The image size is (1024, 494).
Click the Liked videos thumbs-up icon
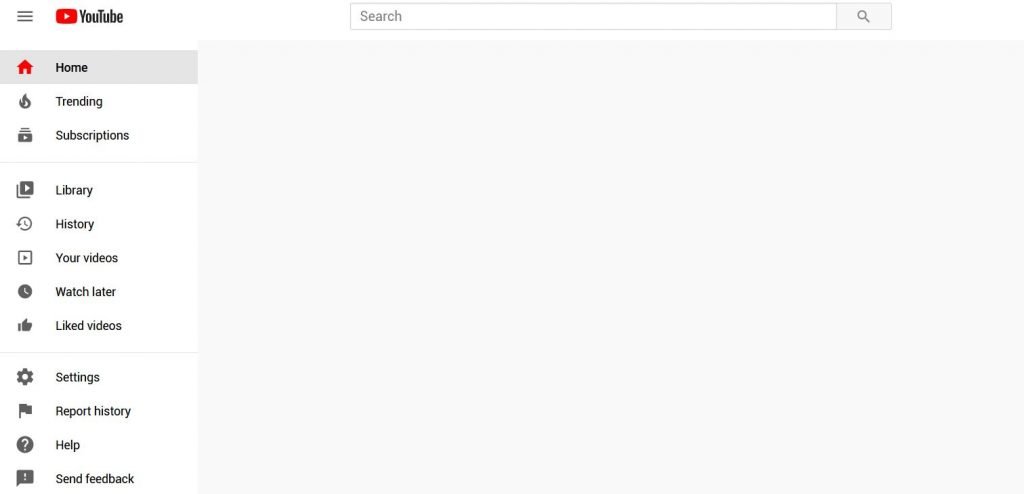pyautogui.click(x=25, y=325)
